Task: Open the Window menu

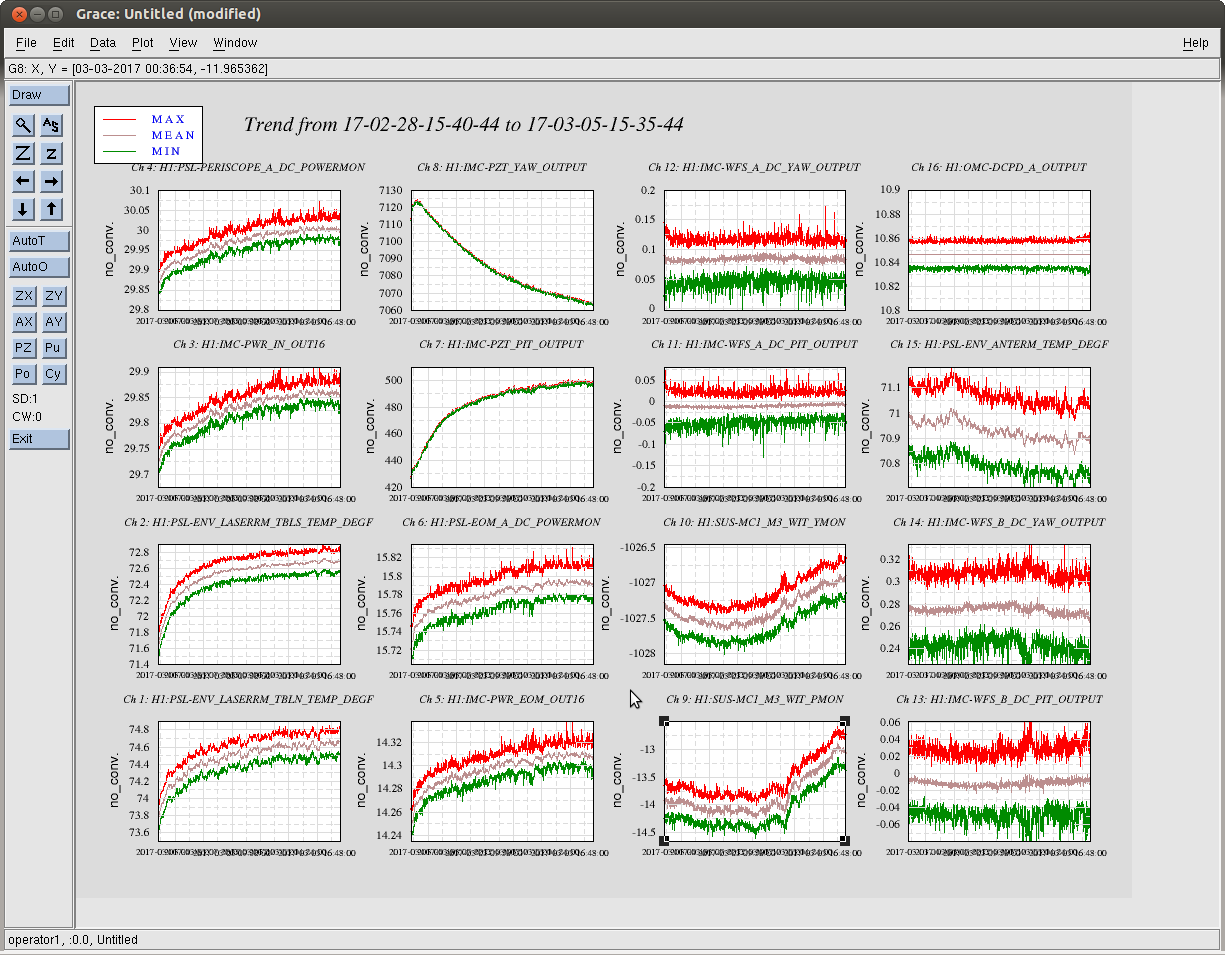Action: tap(235, 43)
